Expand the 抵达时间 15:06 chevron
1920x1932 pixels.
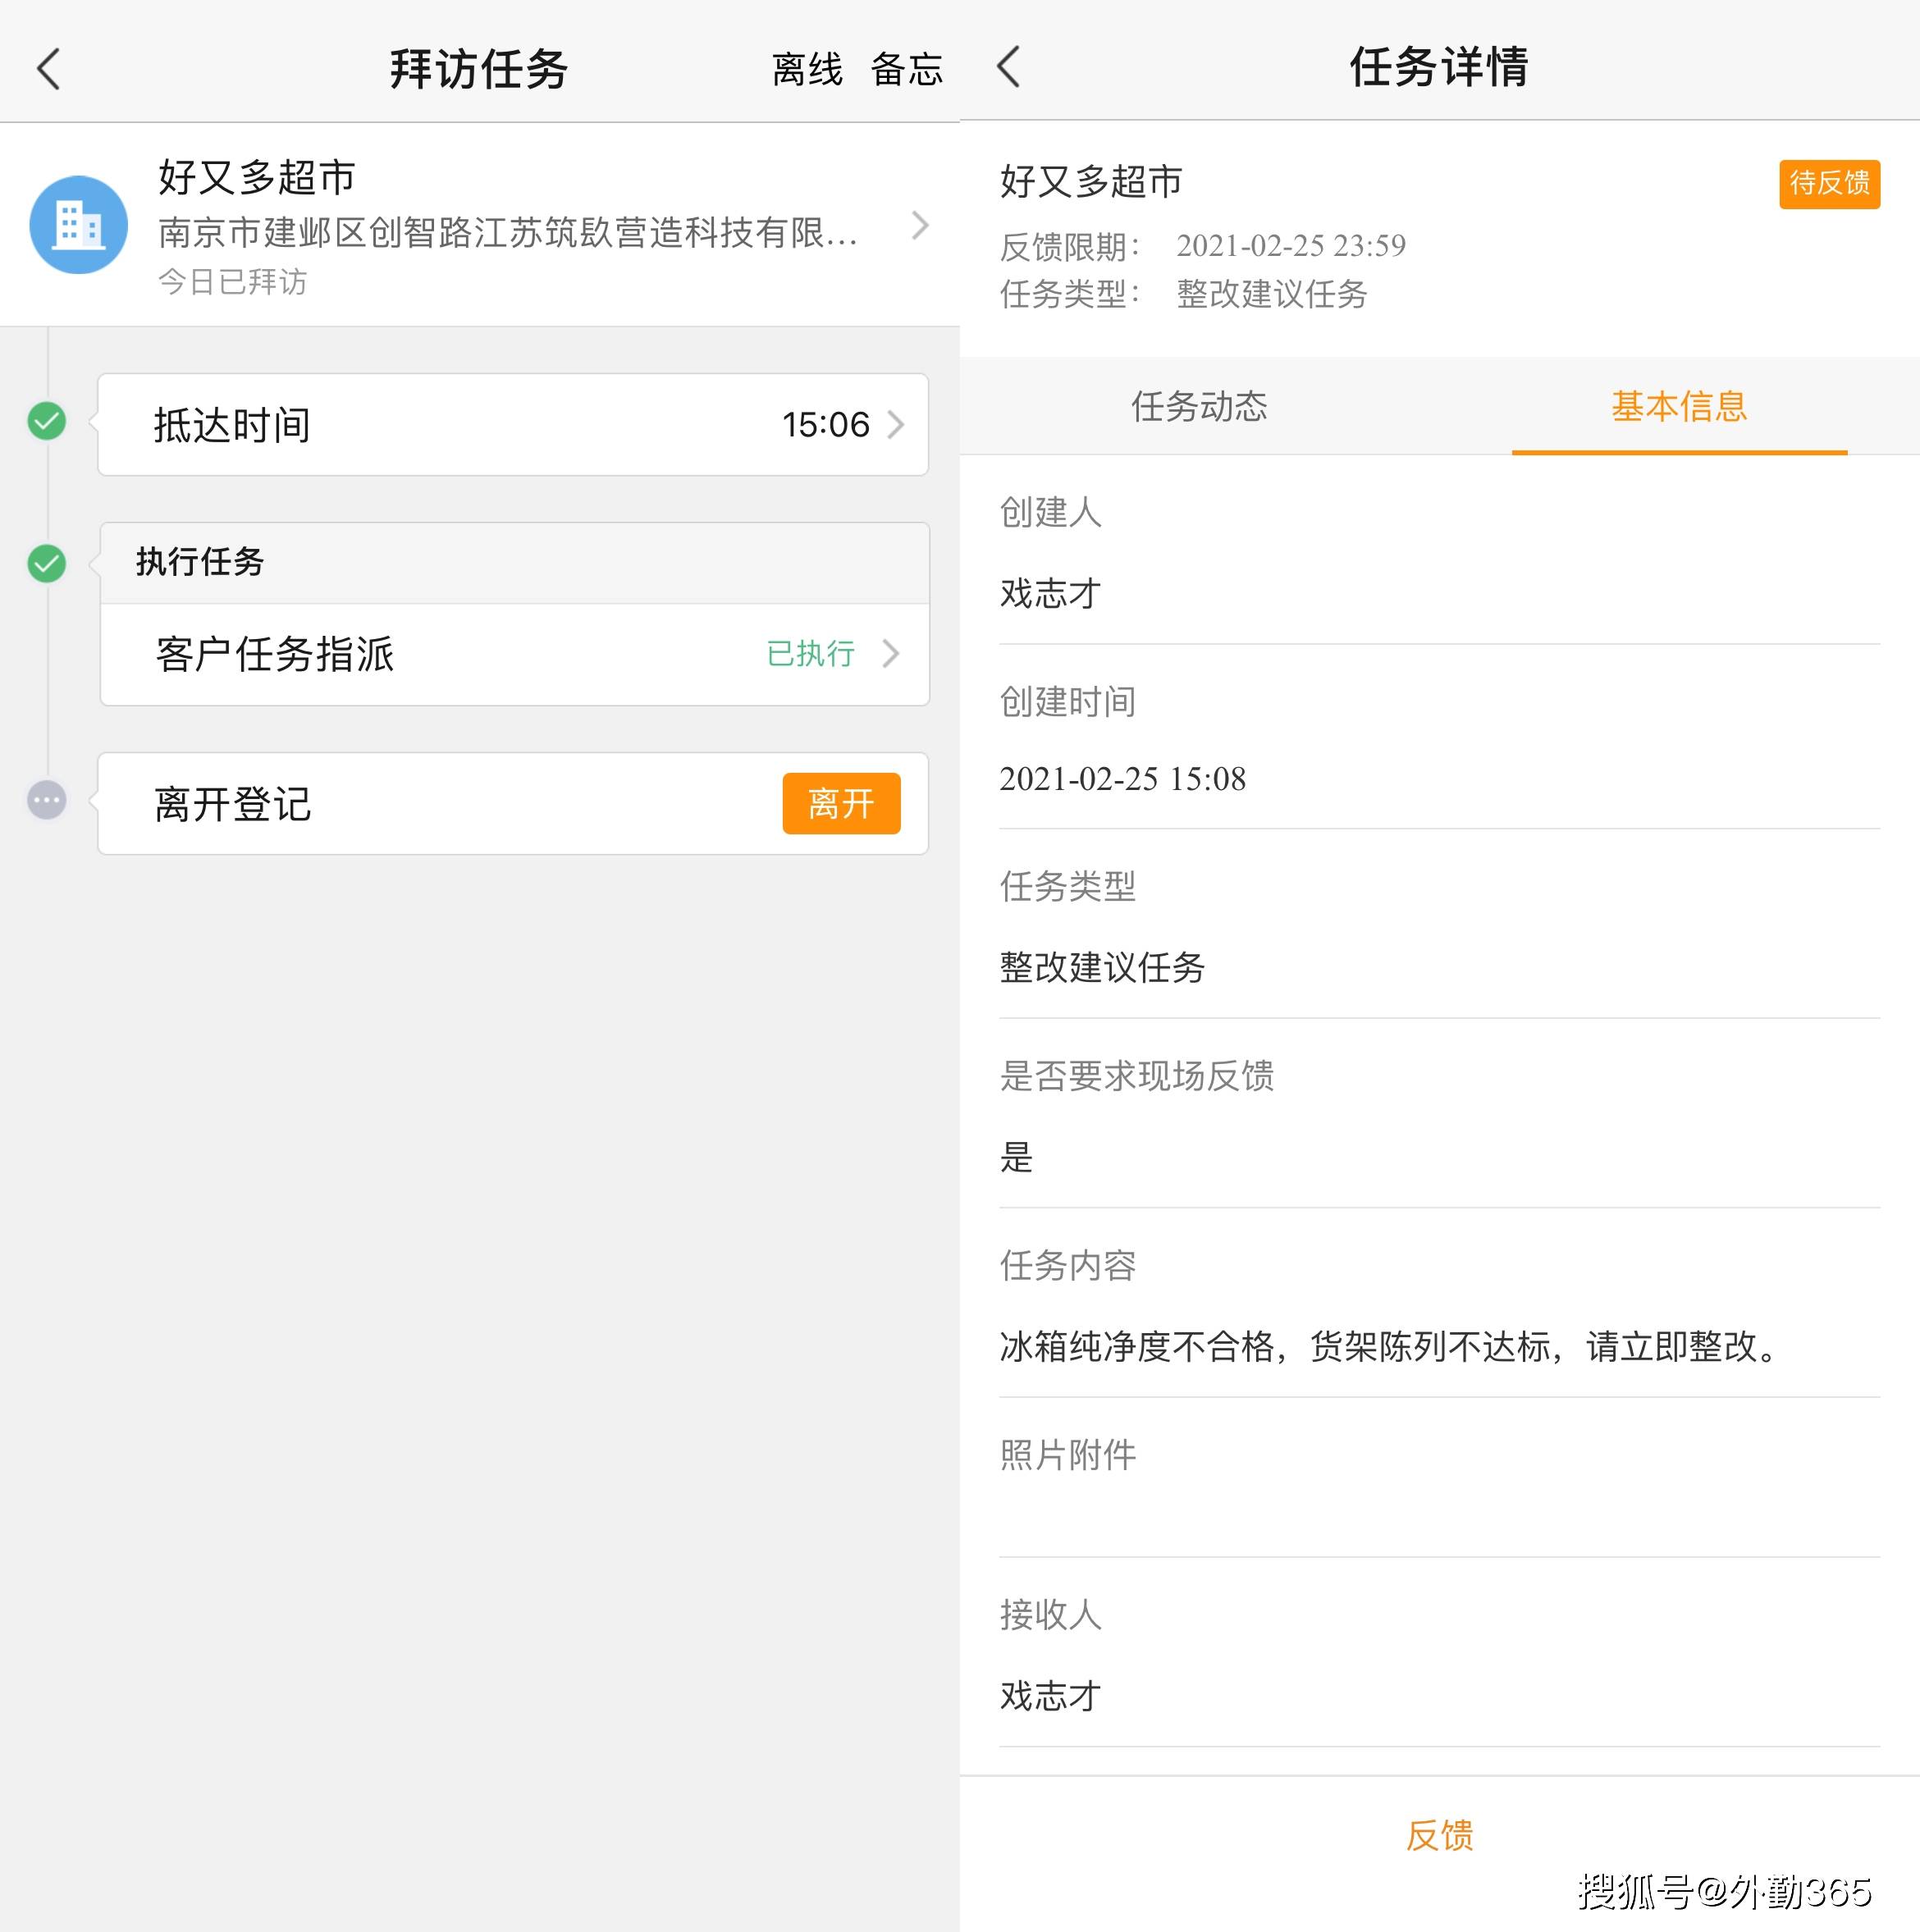coord(896,425)
